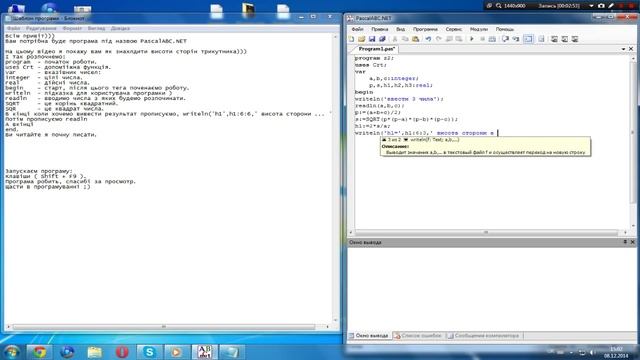This screenshot has height=360, width=640.
Task: Open Notepad's Формат menu
Action: click(x=72, y=29)
